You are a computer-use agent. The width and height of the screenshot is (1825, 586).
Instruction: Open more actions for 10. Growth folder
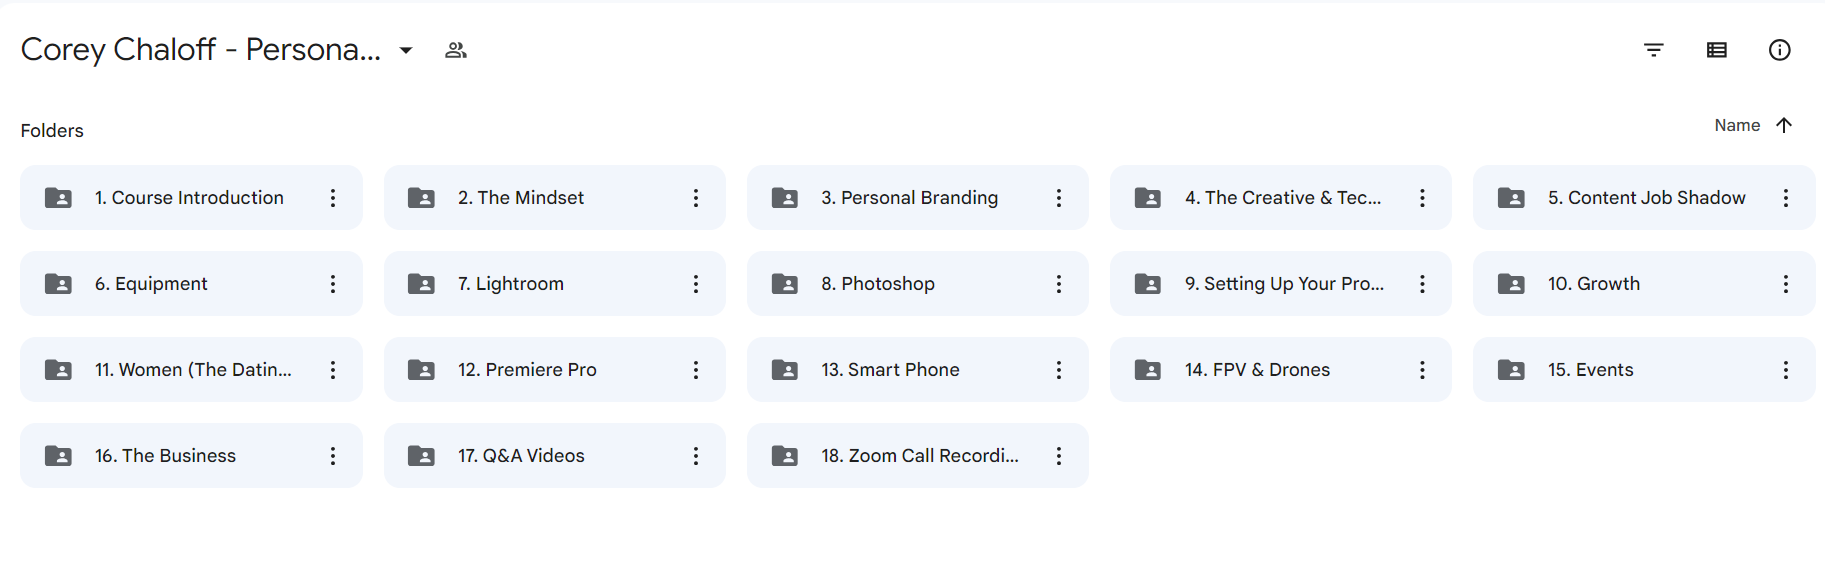[x=1786, y=284]
